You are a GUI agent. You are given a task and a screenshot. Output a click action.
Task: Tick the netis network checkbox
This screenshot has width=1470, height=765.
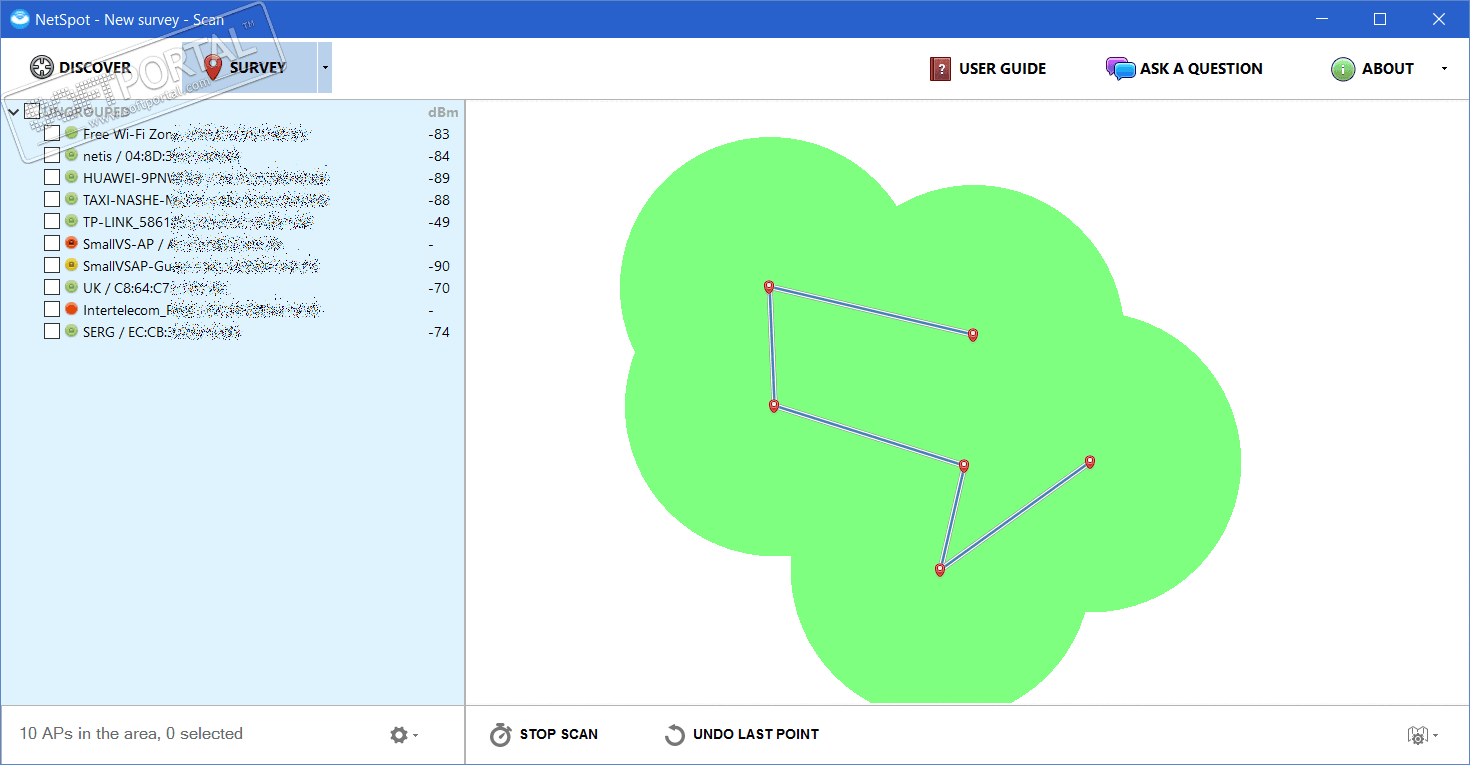(x=52, y=156)
